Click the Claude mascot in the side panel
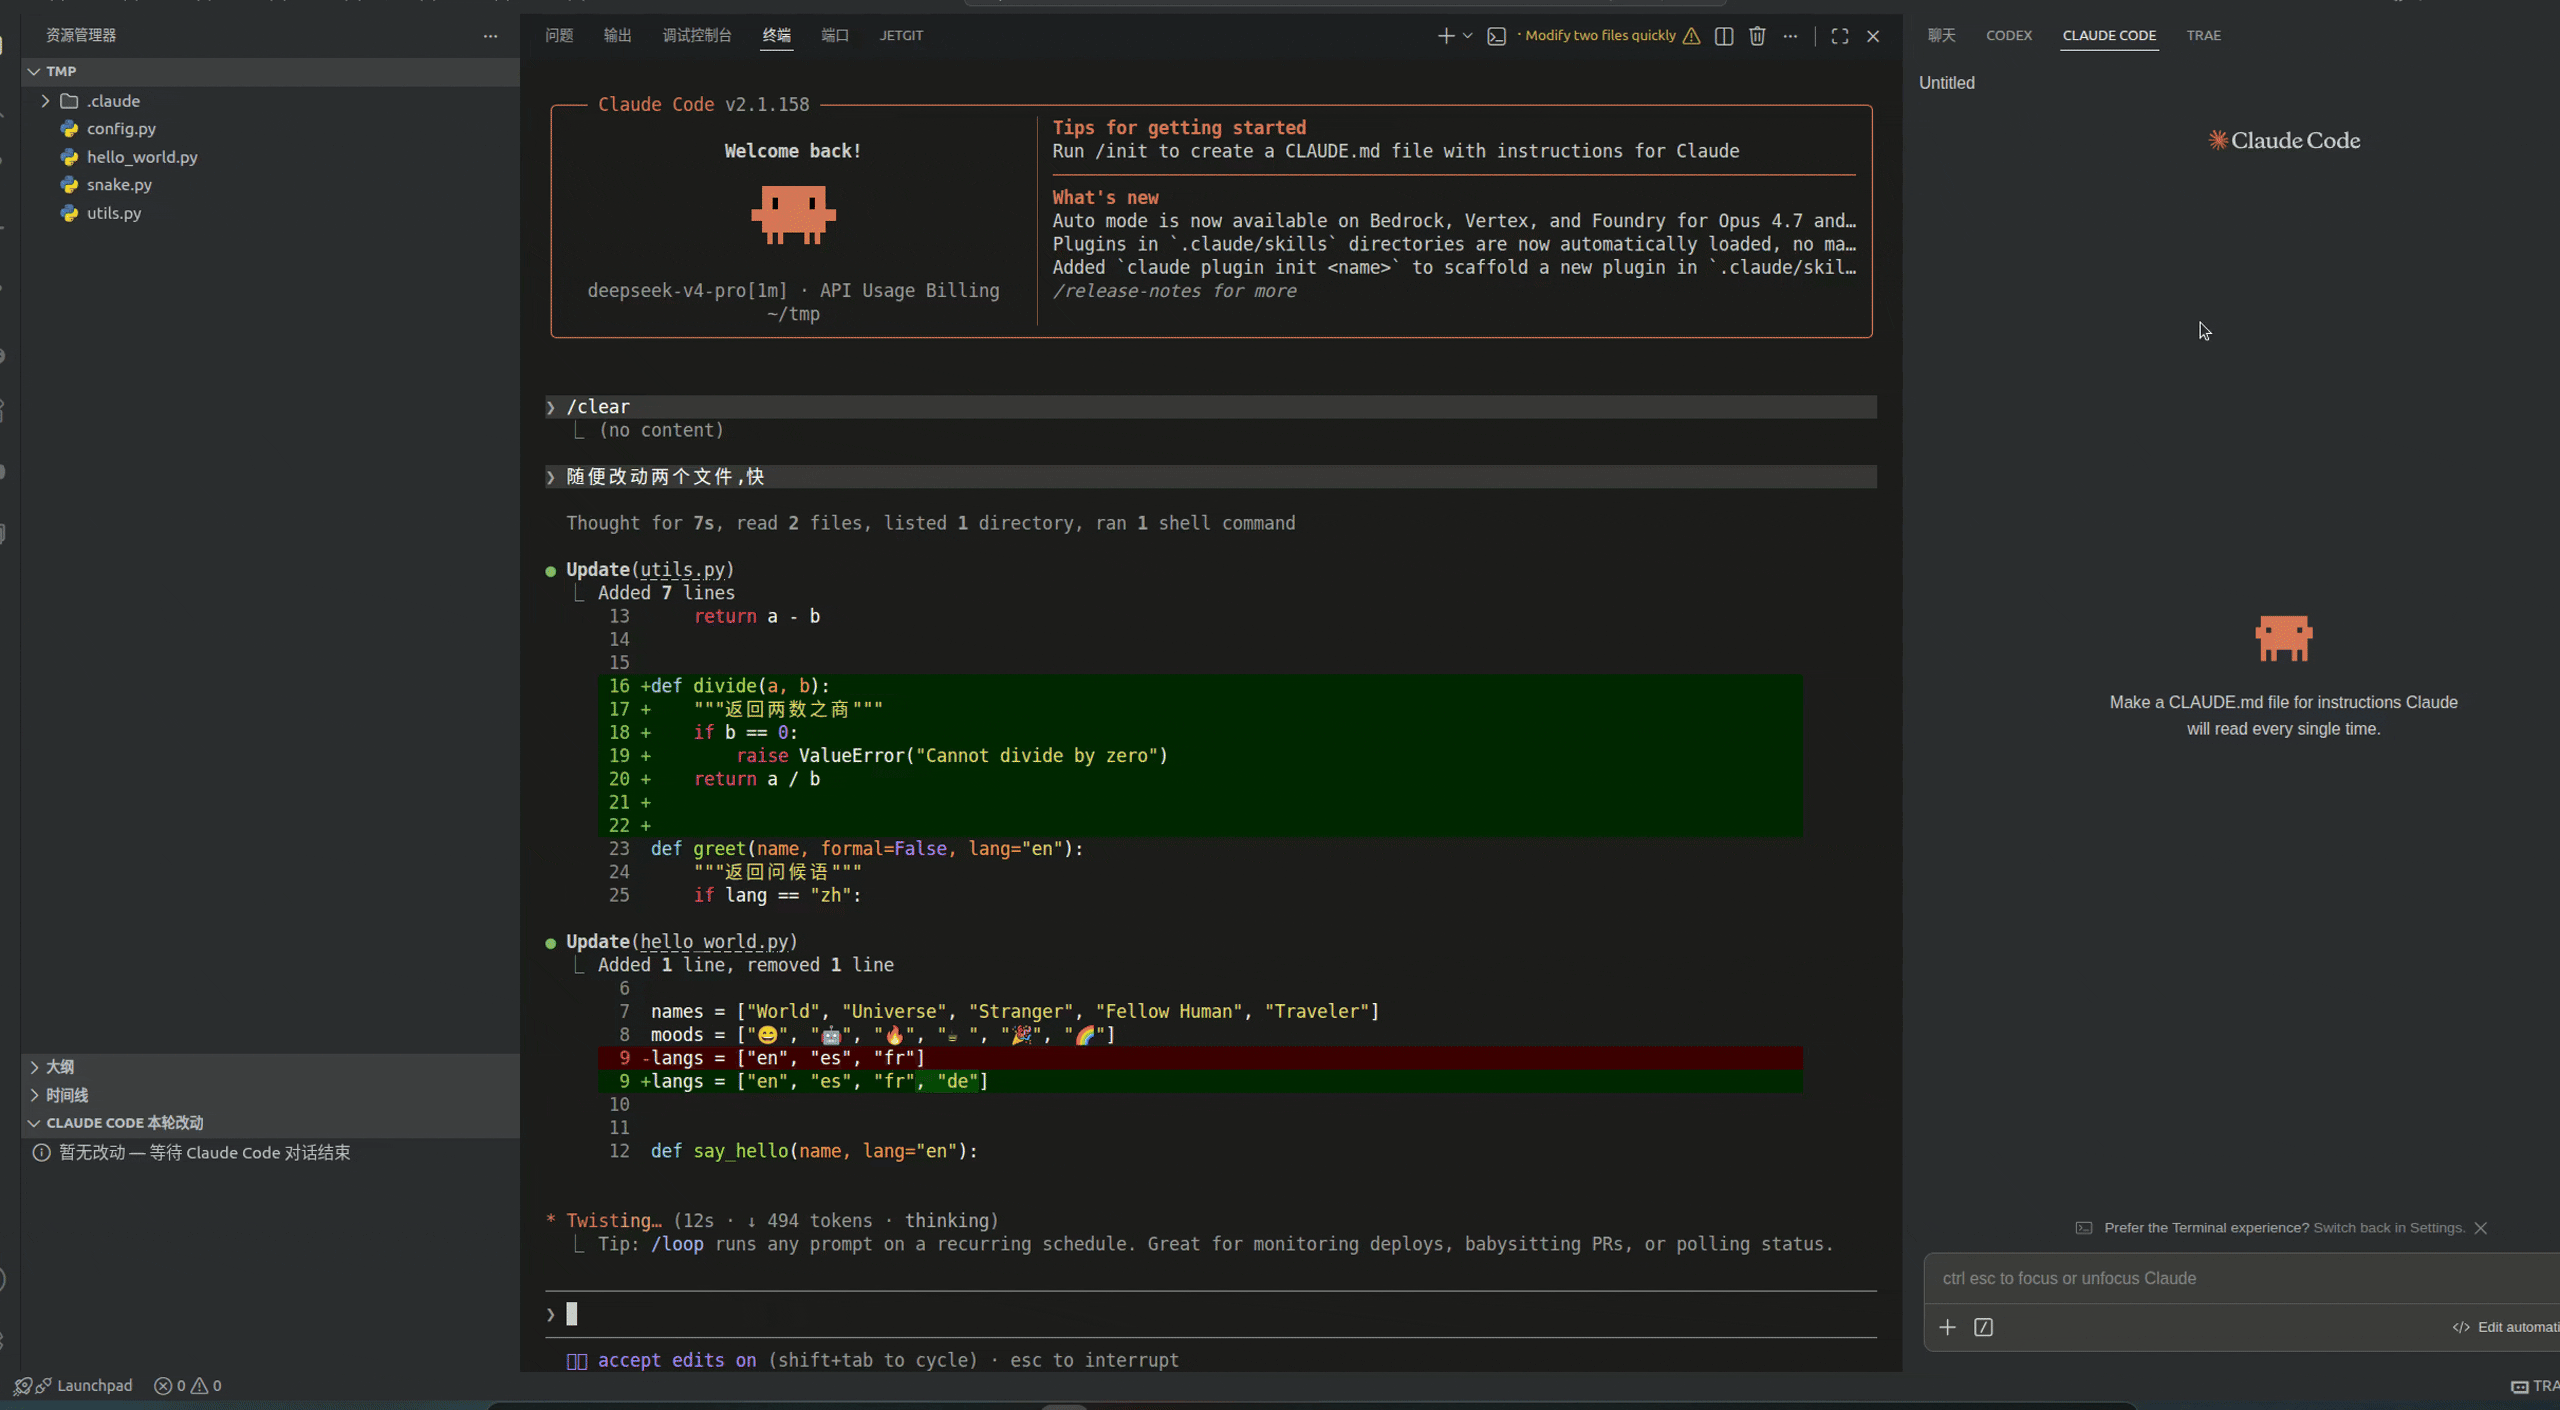This screenshot has width=2560, height=1410. [2283, 638]
